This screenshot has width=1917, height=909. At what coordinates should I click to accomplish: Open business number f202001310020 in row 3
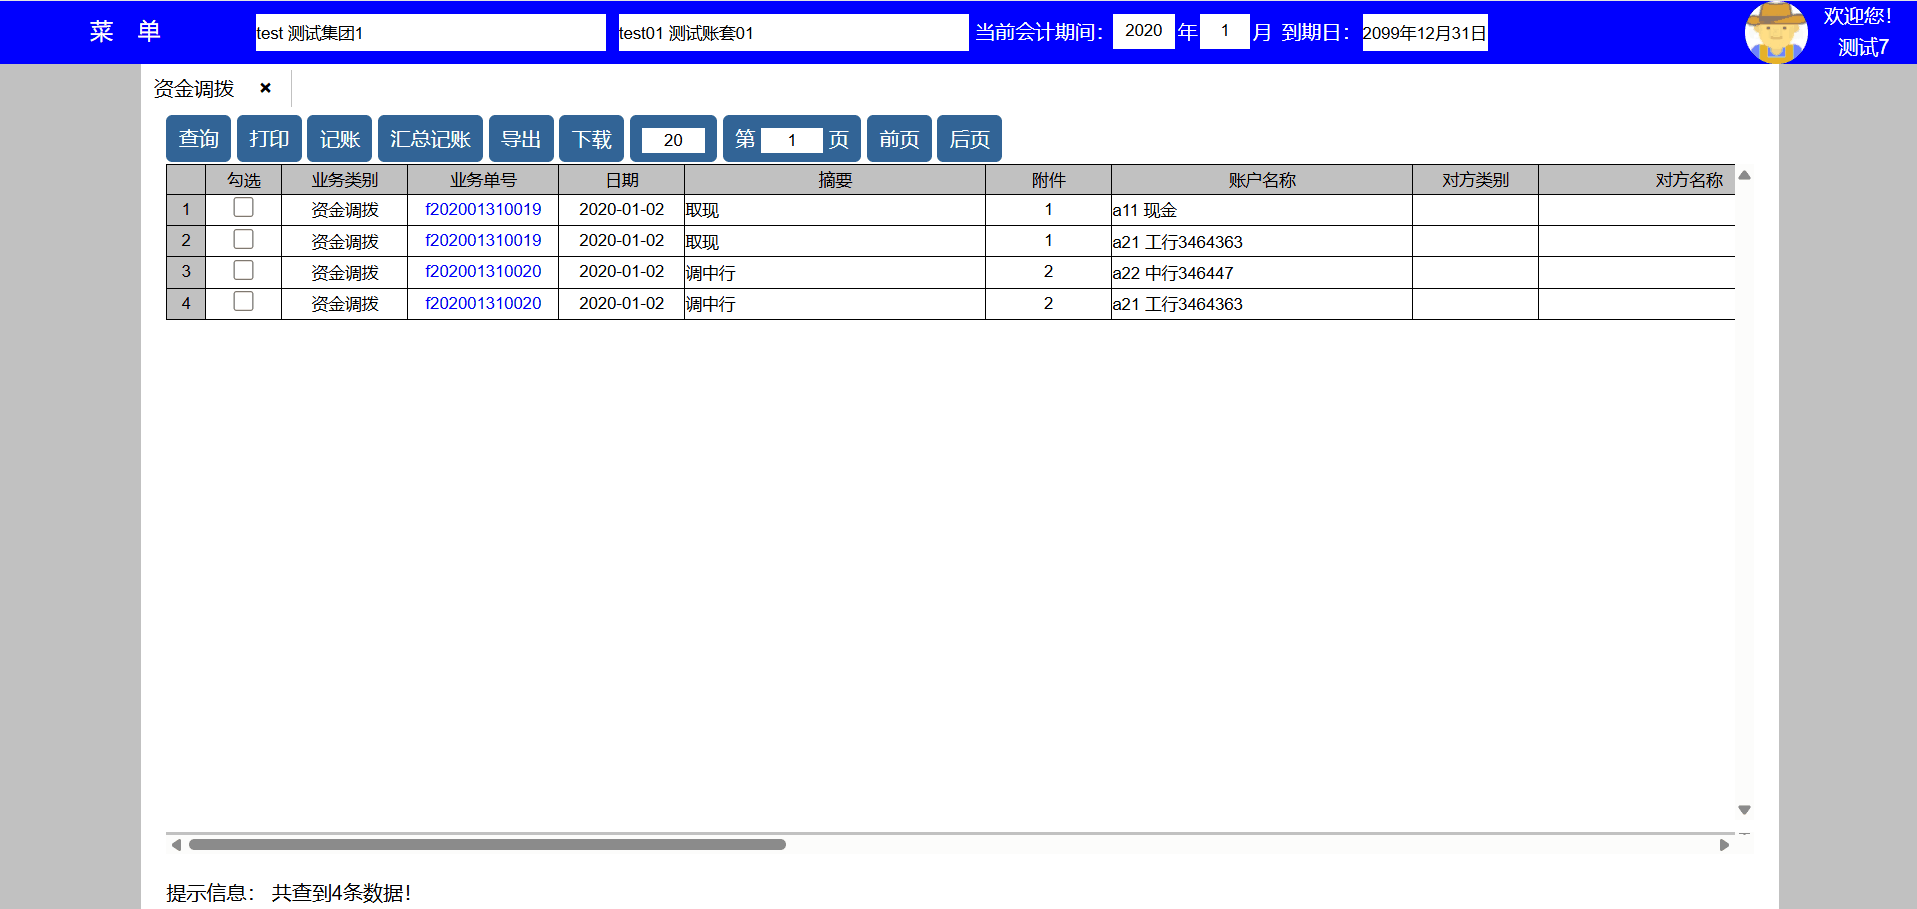[483, 271]
